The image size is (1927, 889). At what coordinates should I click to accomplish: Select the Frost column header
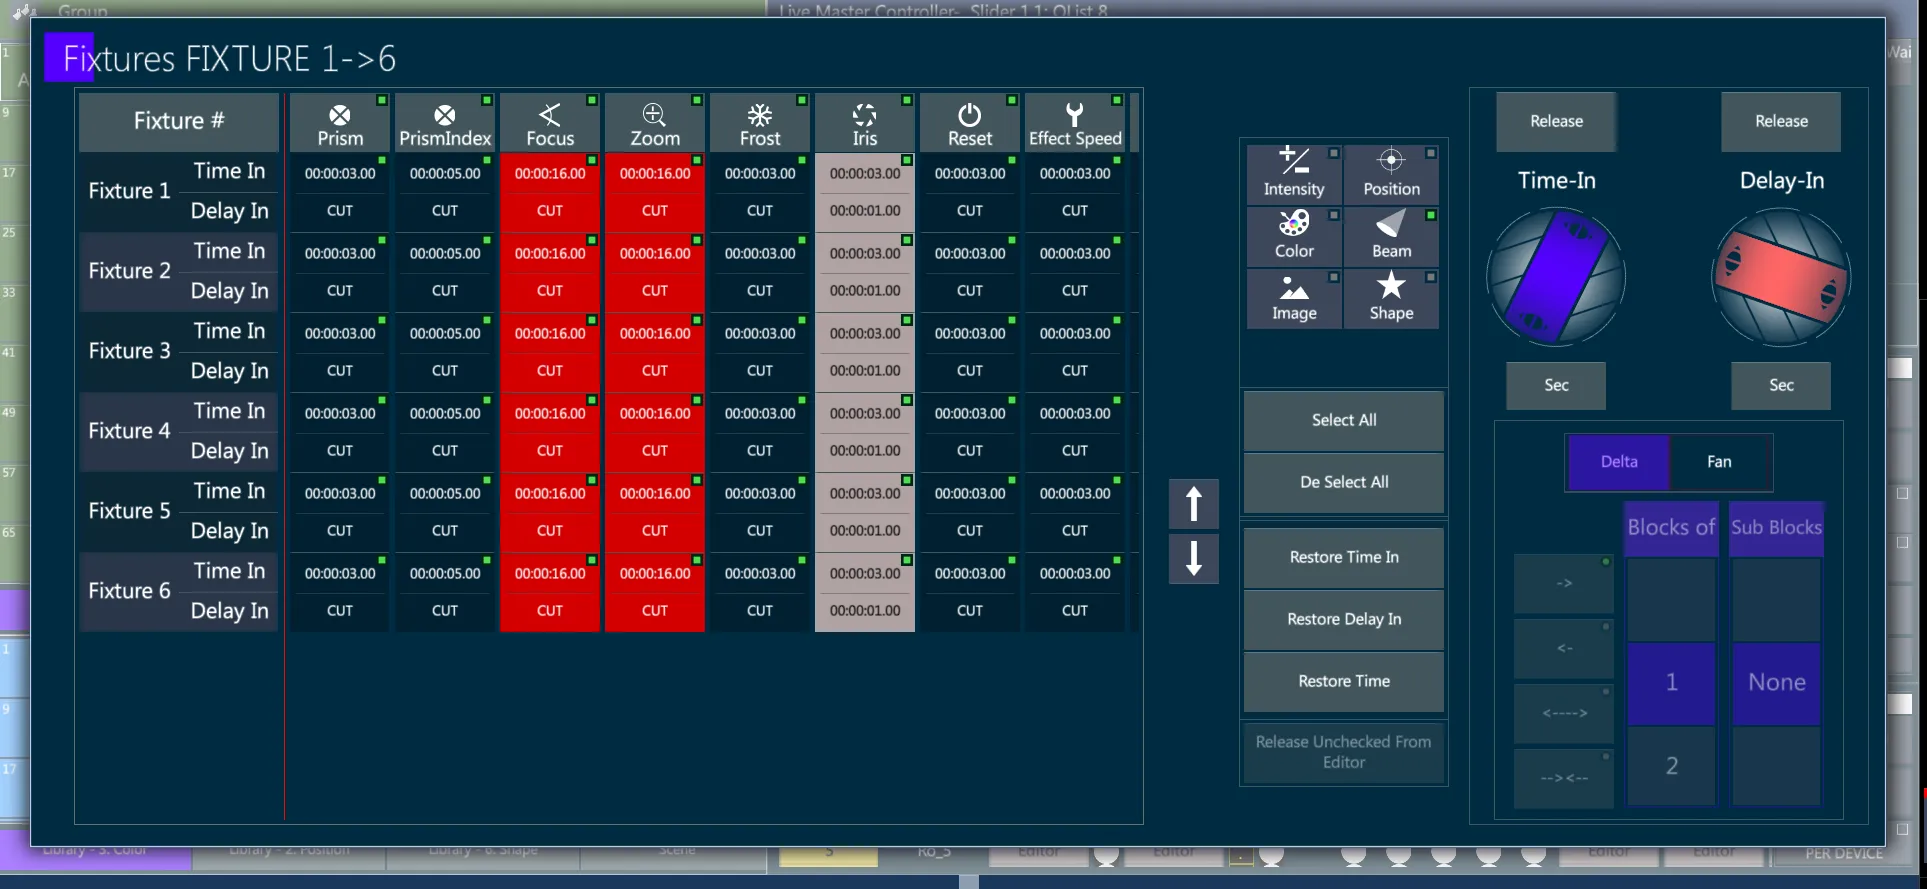[x=760, y=123]
